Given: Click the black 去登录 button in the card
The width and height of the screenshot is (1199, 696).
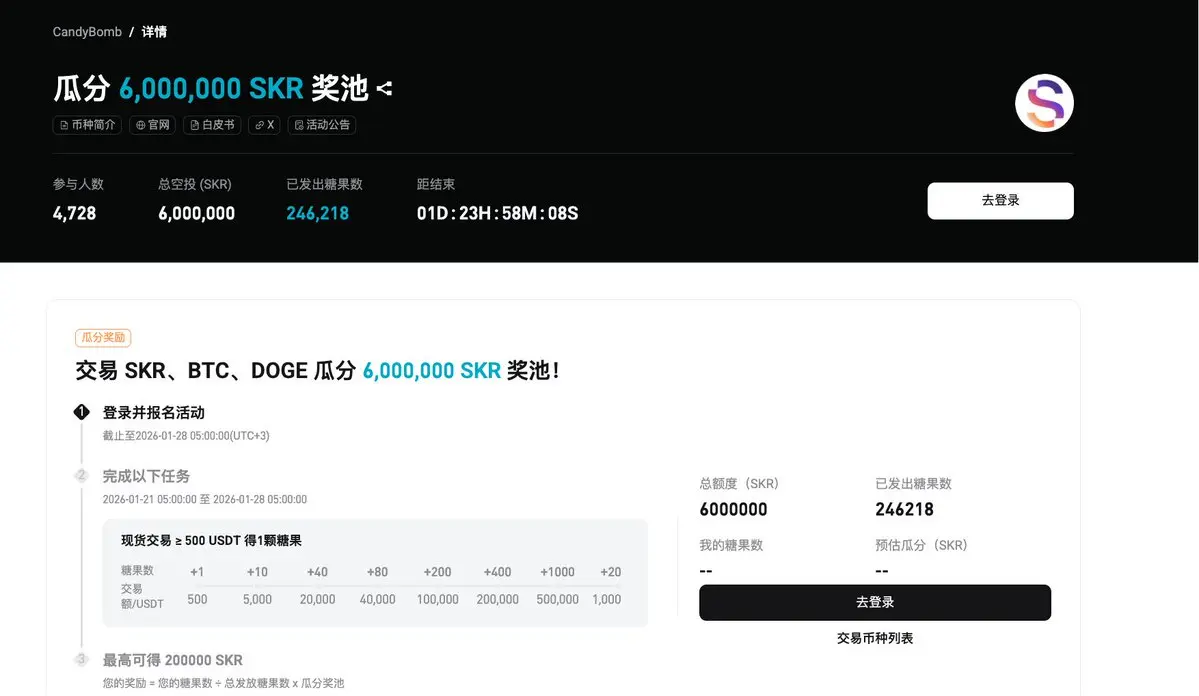Looking at the screenshot, I should click(875, 602).
